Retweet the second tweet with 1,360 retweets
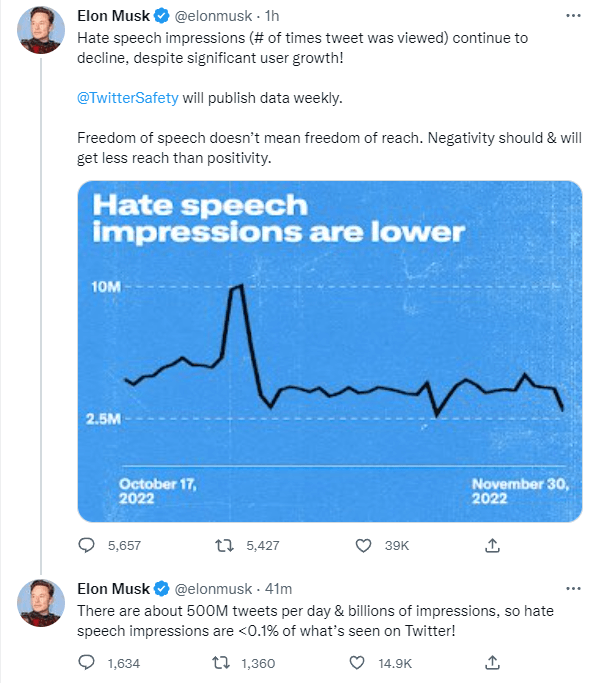The width and height of the screenshot is (595, 683). click(220, 663)
